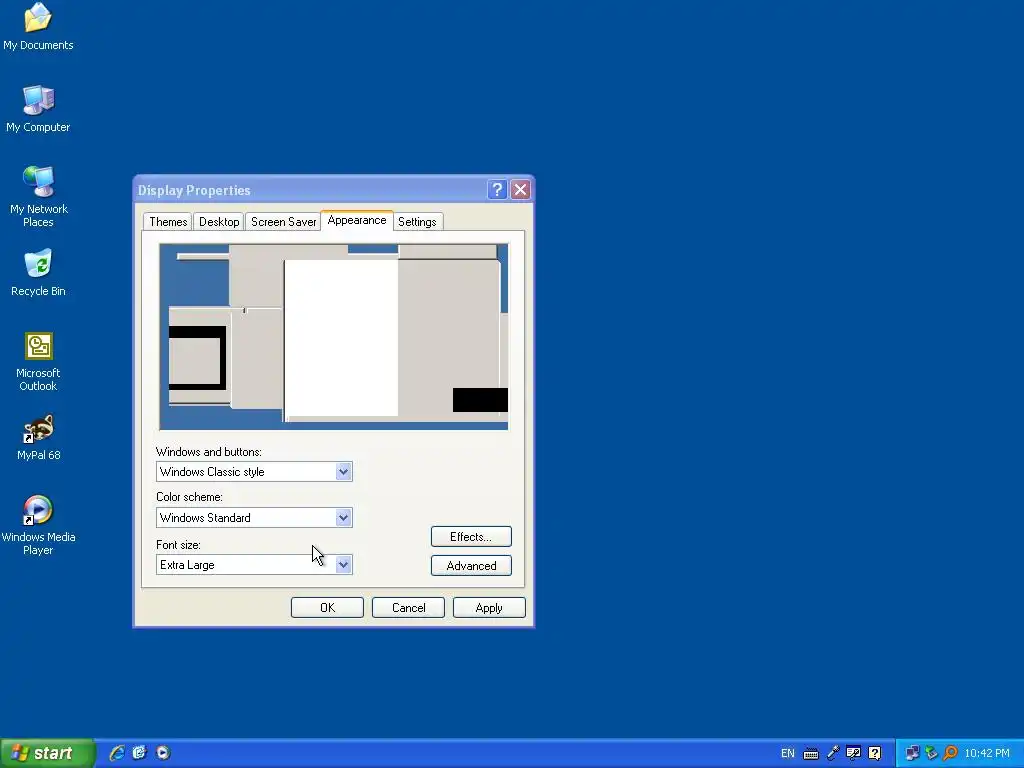Switch to the Screen Saver tab
Image resolution: width=1024 pixels, height=768 pixels.
pyautogui.click(x=283, y=222)
